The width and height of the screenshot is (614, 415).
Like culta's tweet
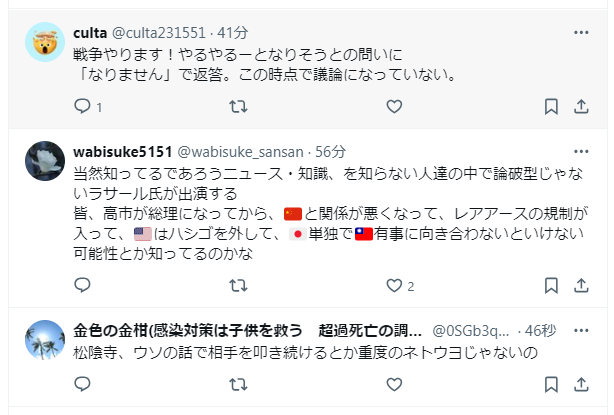point(394,106)
